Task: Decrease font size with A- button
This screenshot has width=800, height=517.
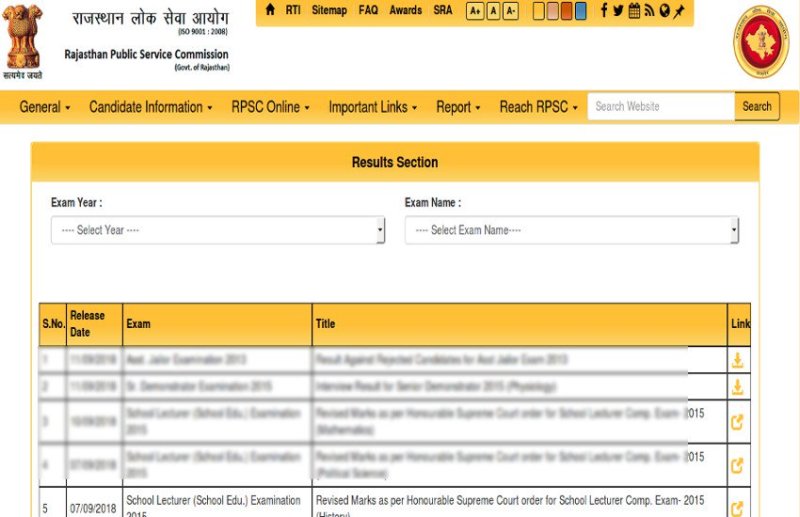Action: point(511,11)
